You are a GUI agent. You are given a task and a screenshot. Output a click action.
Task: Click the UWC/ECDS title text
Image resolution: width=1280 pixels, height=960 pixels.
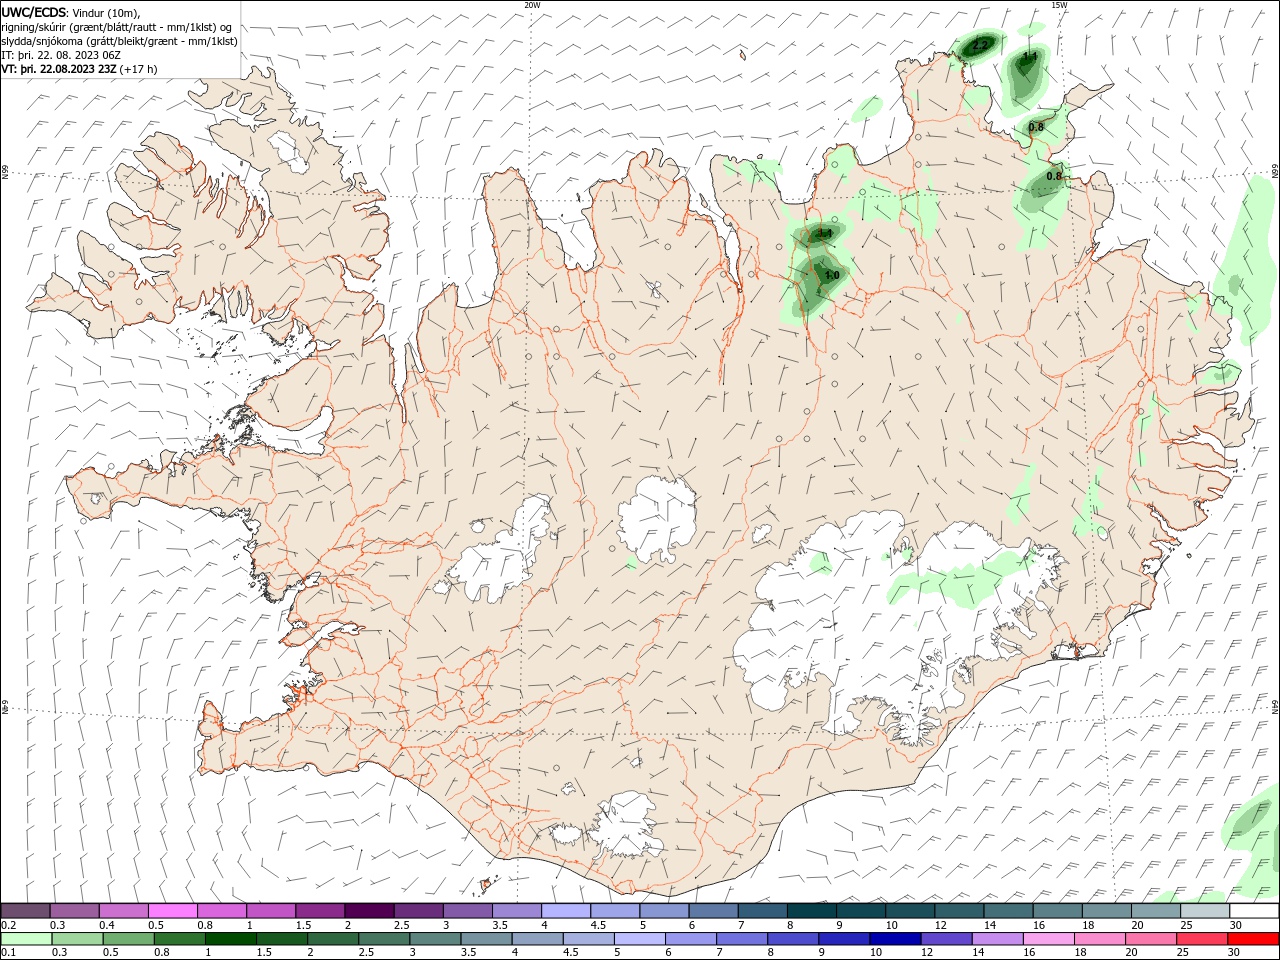pyautogui.click(x=33, y=12)
